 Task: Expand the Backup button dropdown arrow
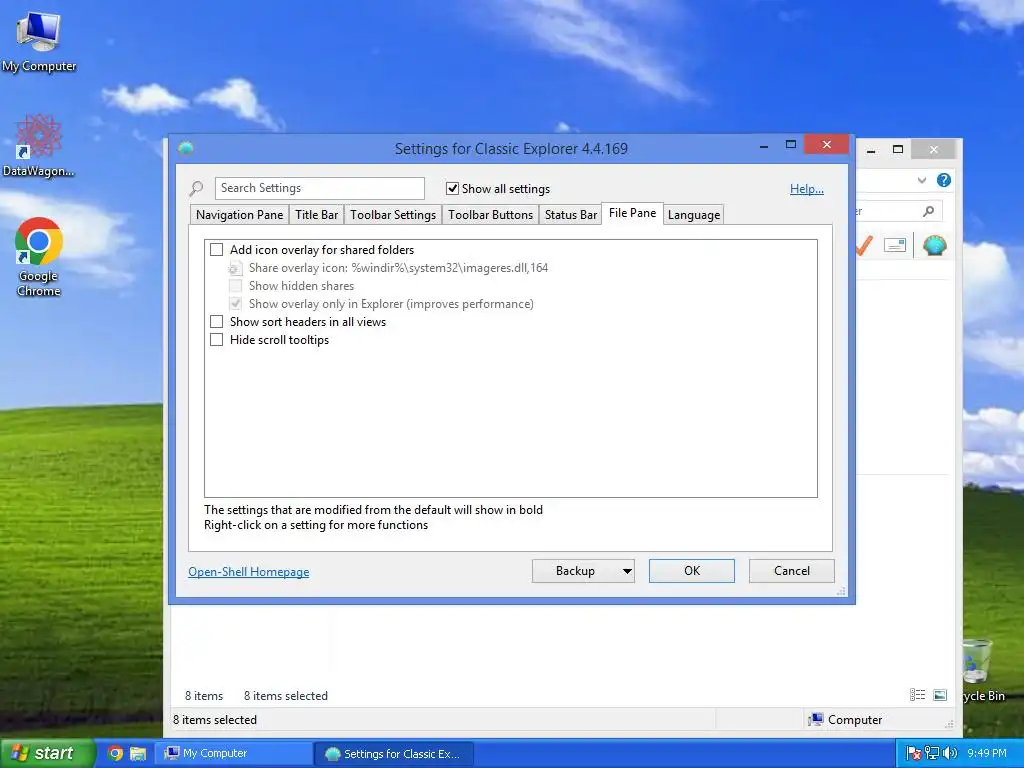click(626, 571)
